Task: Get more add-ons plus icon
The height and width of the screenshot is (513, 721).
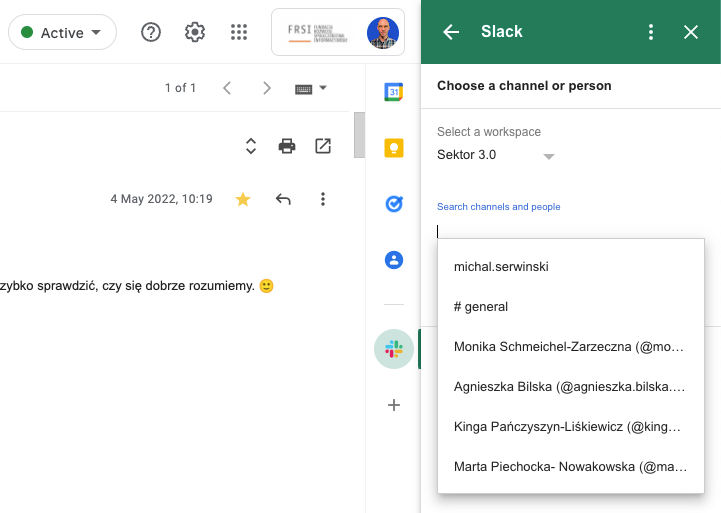Action: click(x=394, y=405)
